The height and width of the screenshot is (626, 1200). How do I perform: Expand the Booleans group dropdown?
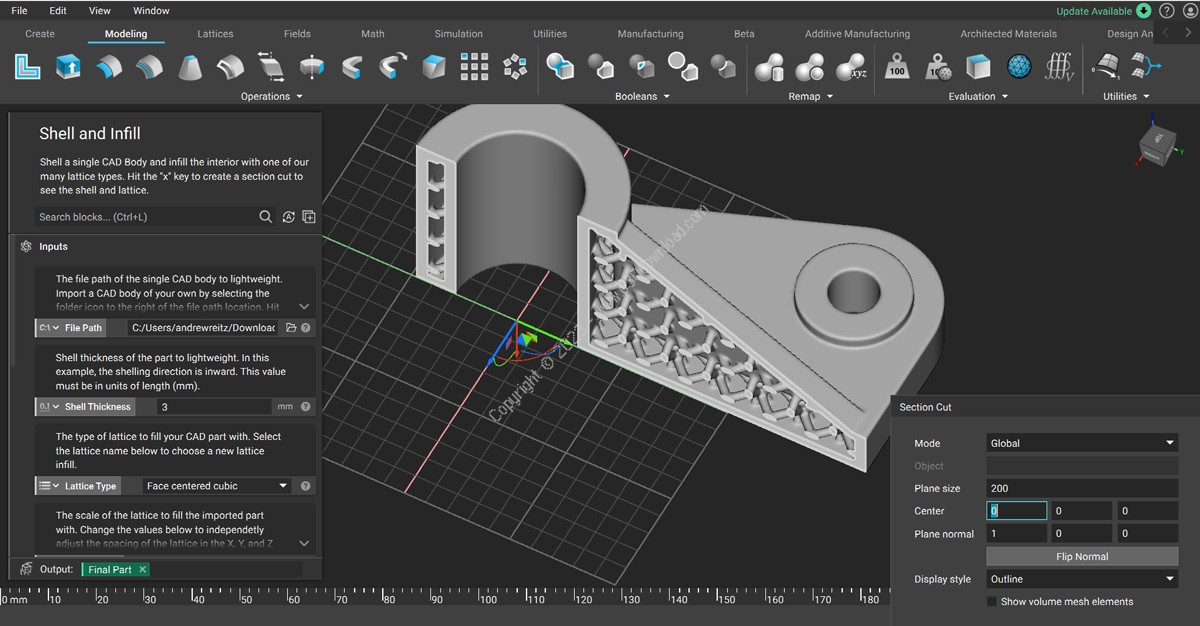[x=666, y=97]
